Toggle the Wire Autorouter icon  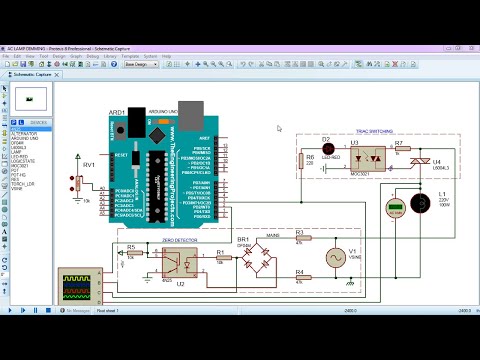(x=359, y=64)
